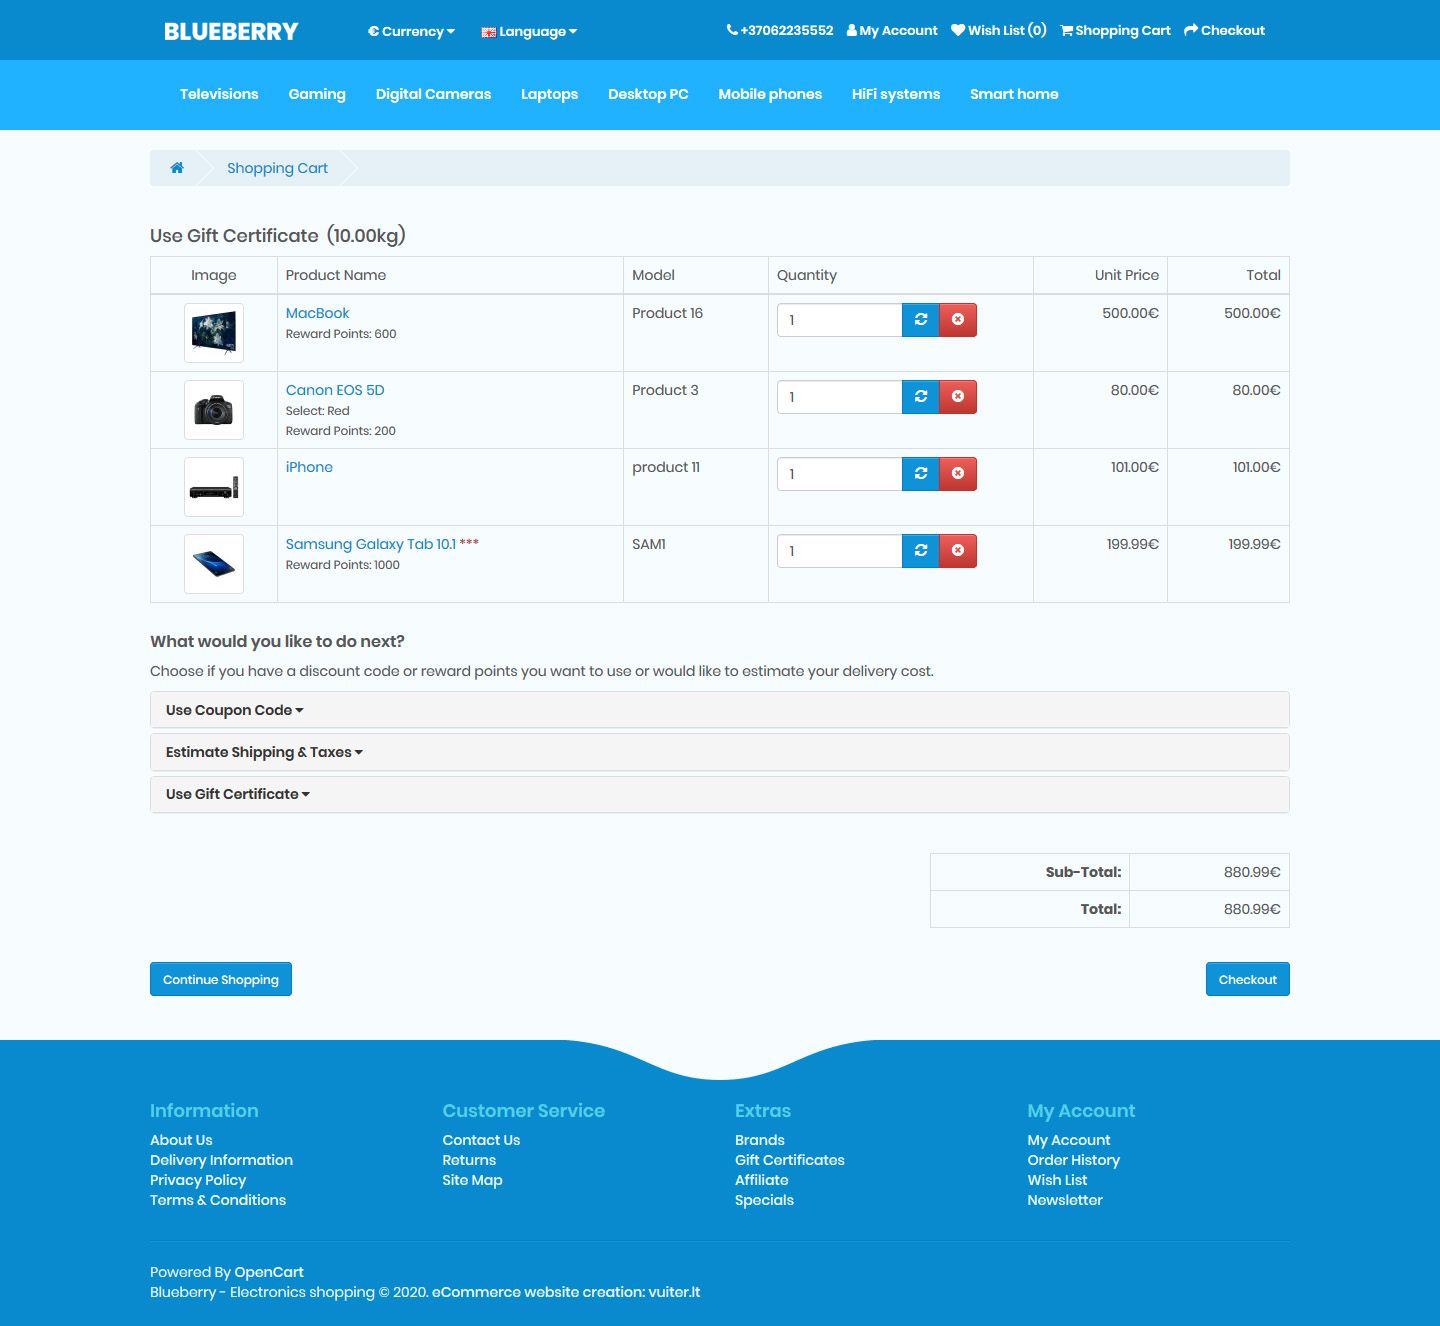Focus the iPhone quantity field

840,474
